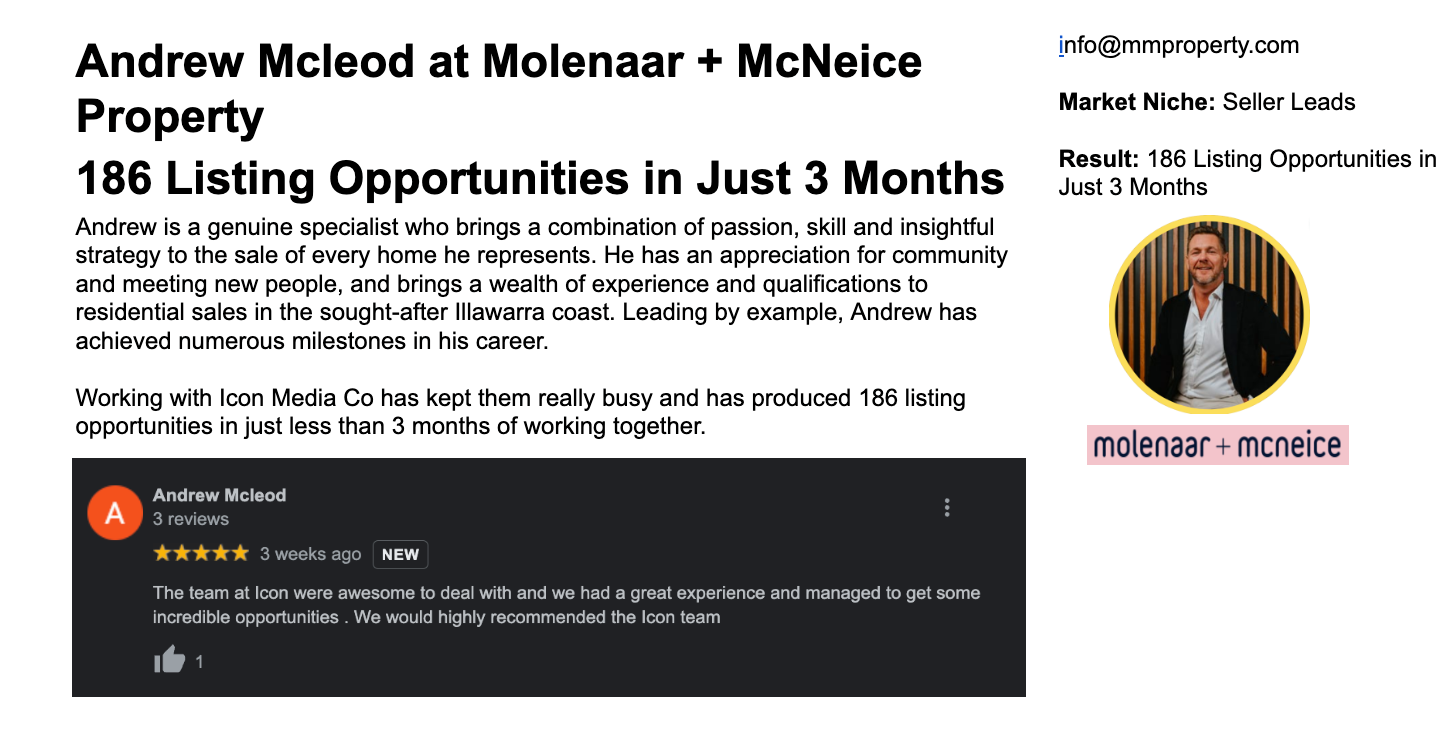
Task: Click Andrew Mcleod reviewer name
Action: coord(219,495)
